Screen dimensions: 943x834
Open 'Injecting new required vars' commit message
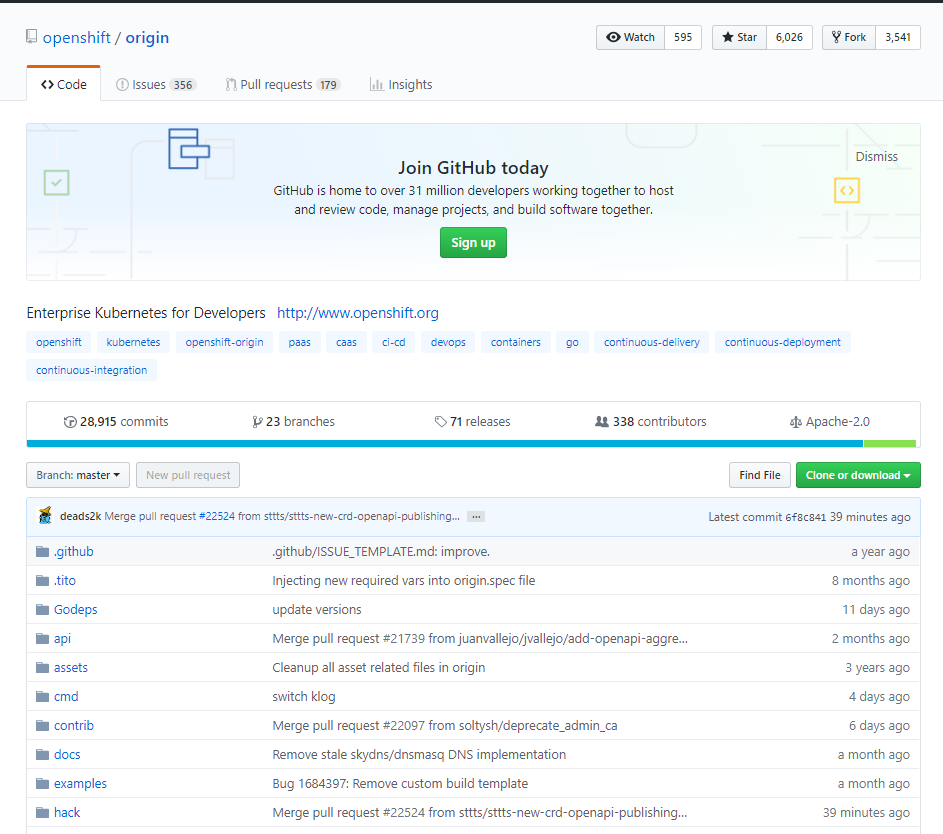pyautogui.click(x=404, y=580)
